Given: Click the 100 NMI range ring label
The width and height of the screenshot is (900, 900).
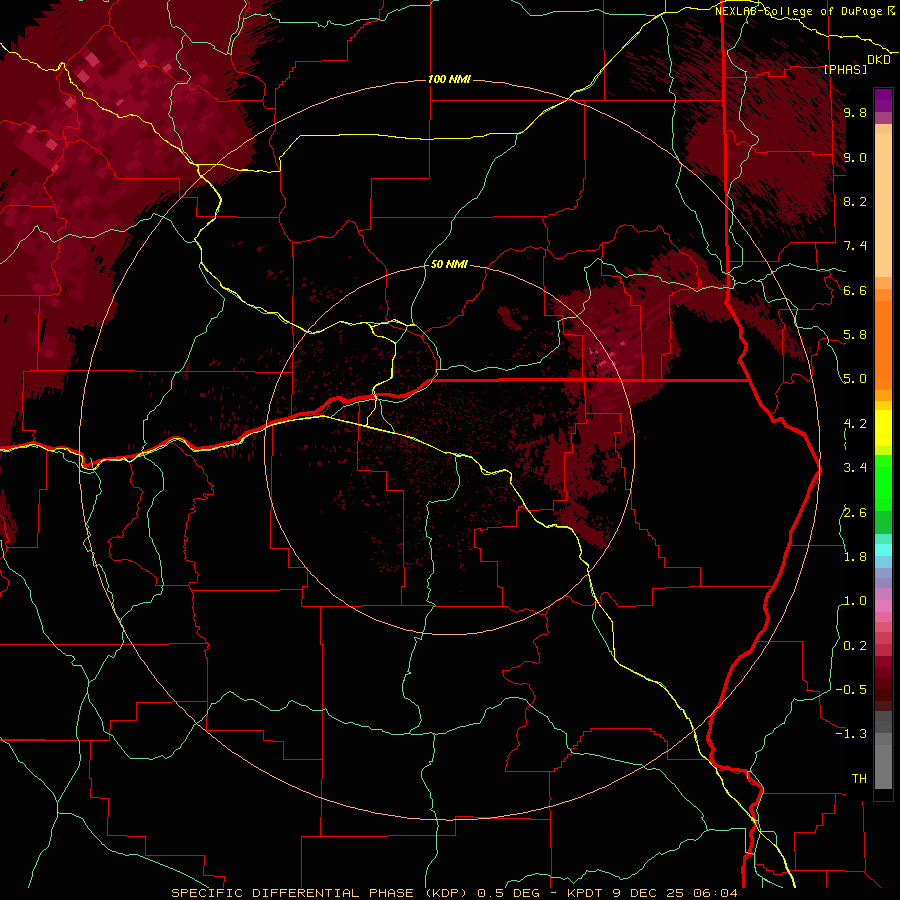Looking at the screenshot, I should [449, 79].
